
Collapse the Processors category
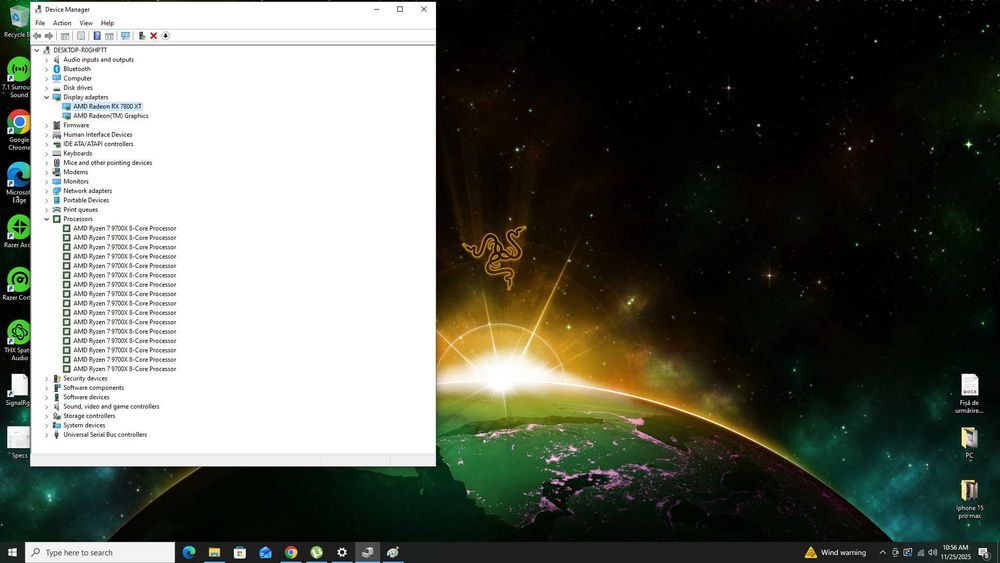[x=47, y=219]
